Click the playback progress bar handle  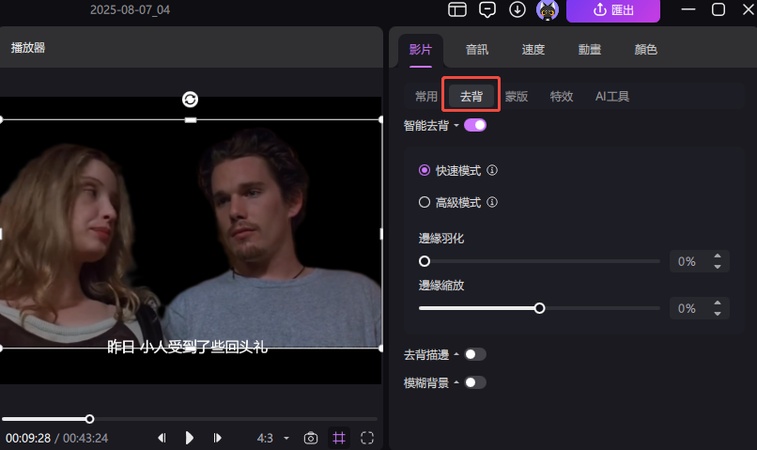pyautogui.click(x=89, y=419)
